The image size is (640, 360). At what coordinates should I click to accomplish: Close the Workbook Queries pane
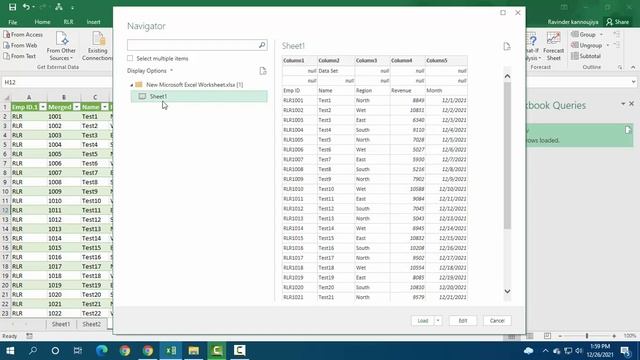[631, 104]
